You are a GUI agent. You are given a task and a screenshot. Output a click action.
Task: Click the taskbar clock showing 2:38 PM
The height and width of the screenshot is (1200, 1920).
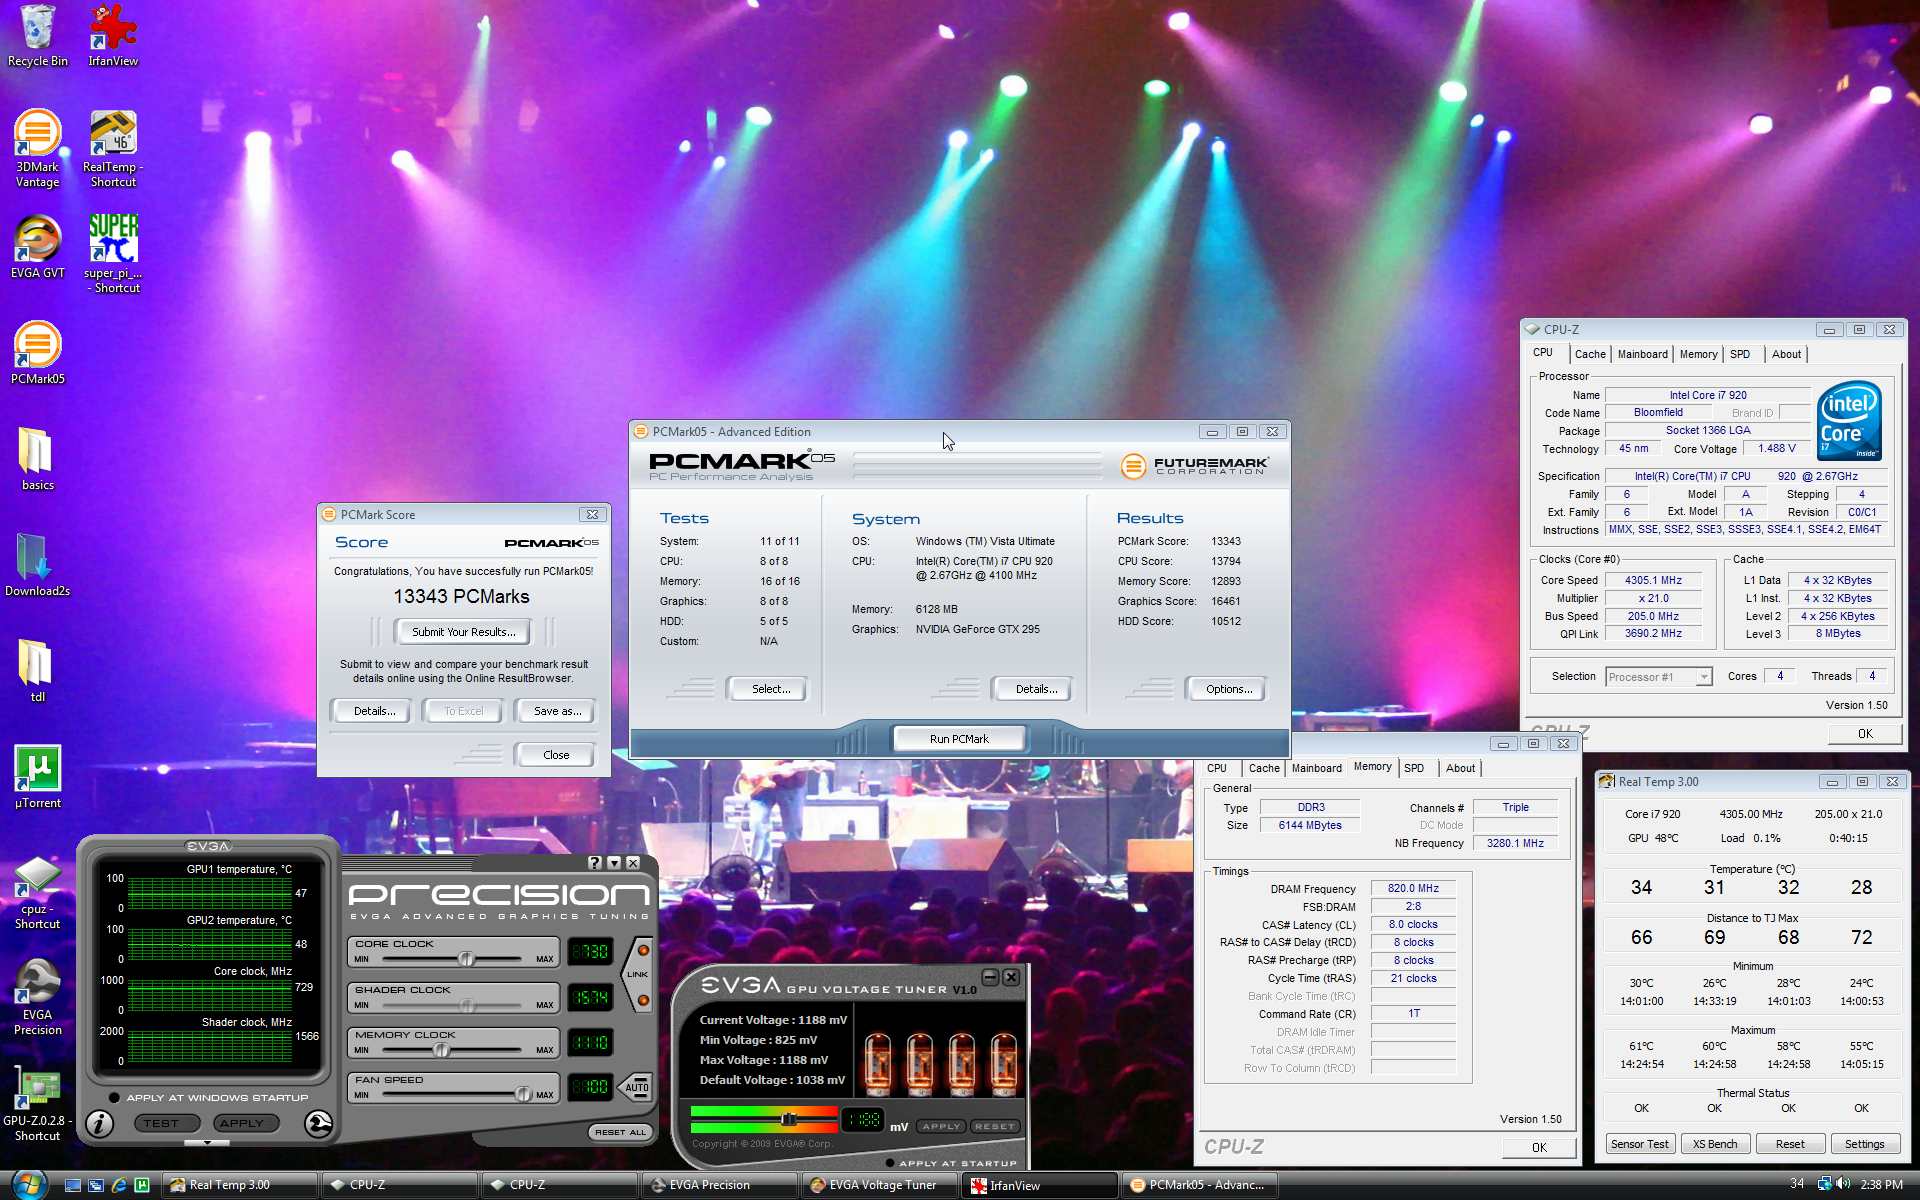(1881, 1184)
